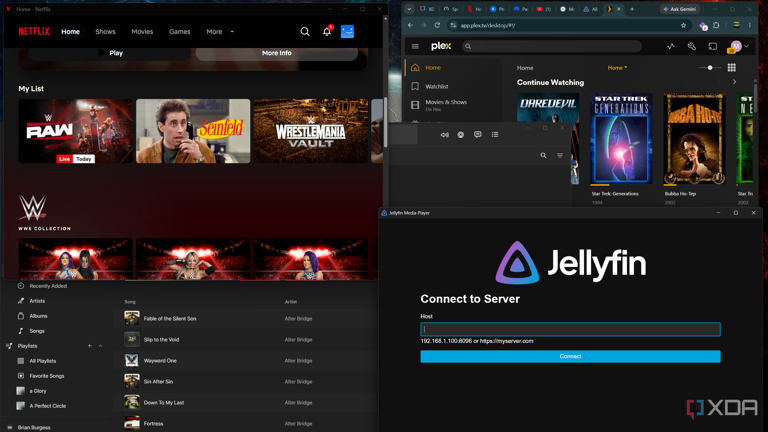Focus the Jellyfin Host input field
Viewport: 768px width, 432px height.
click(x=570, y=329)
